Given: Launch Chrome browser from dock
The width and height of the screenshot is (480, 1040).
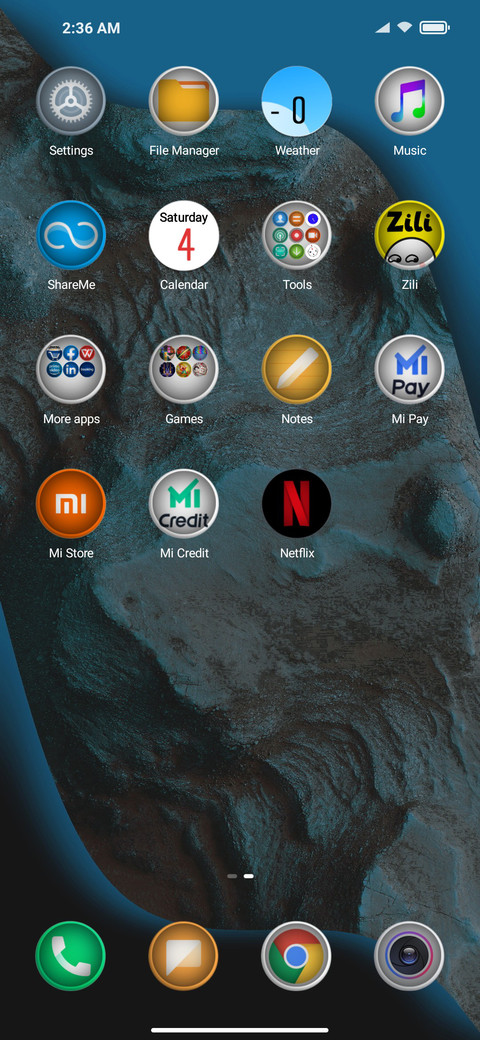Looking at the screenshot, I should [x=296, y=956].
